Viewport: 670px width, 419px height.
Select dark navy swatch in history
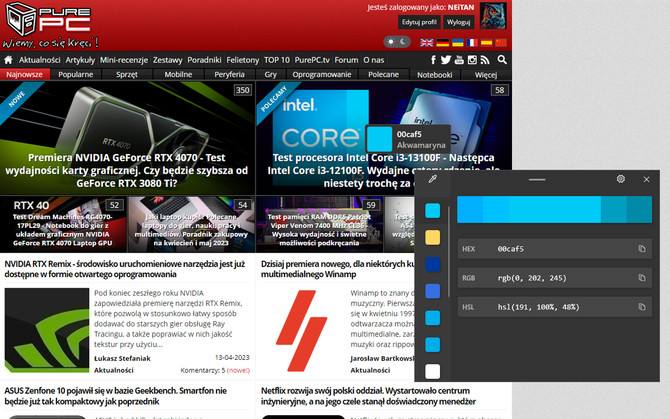coord(432,264)
